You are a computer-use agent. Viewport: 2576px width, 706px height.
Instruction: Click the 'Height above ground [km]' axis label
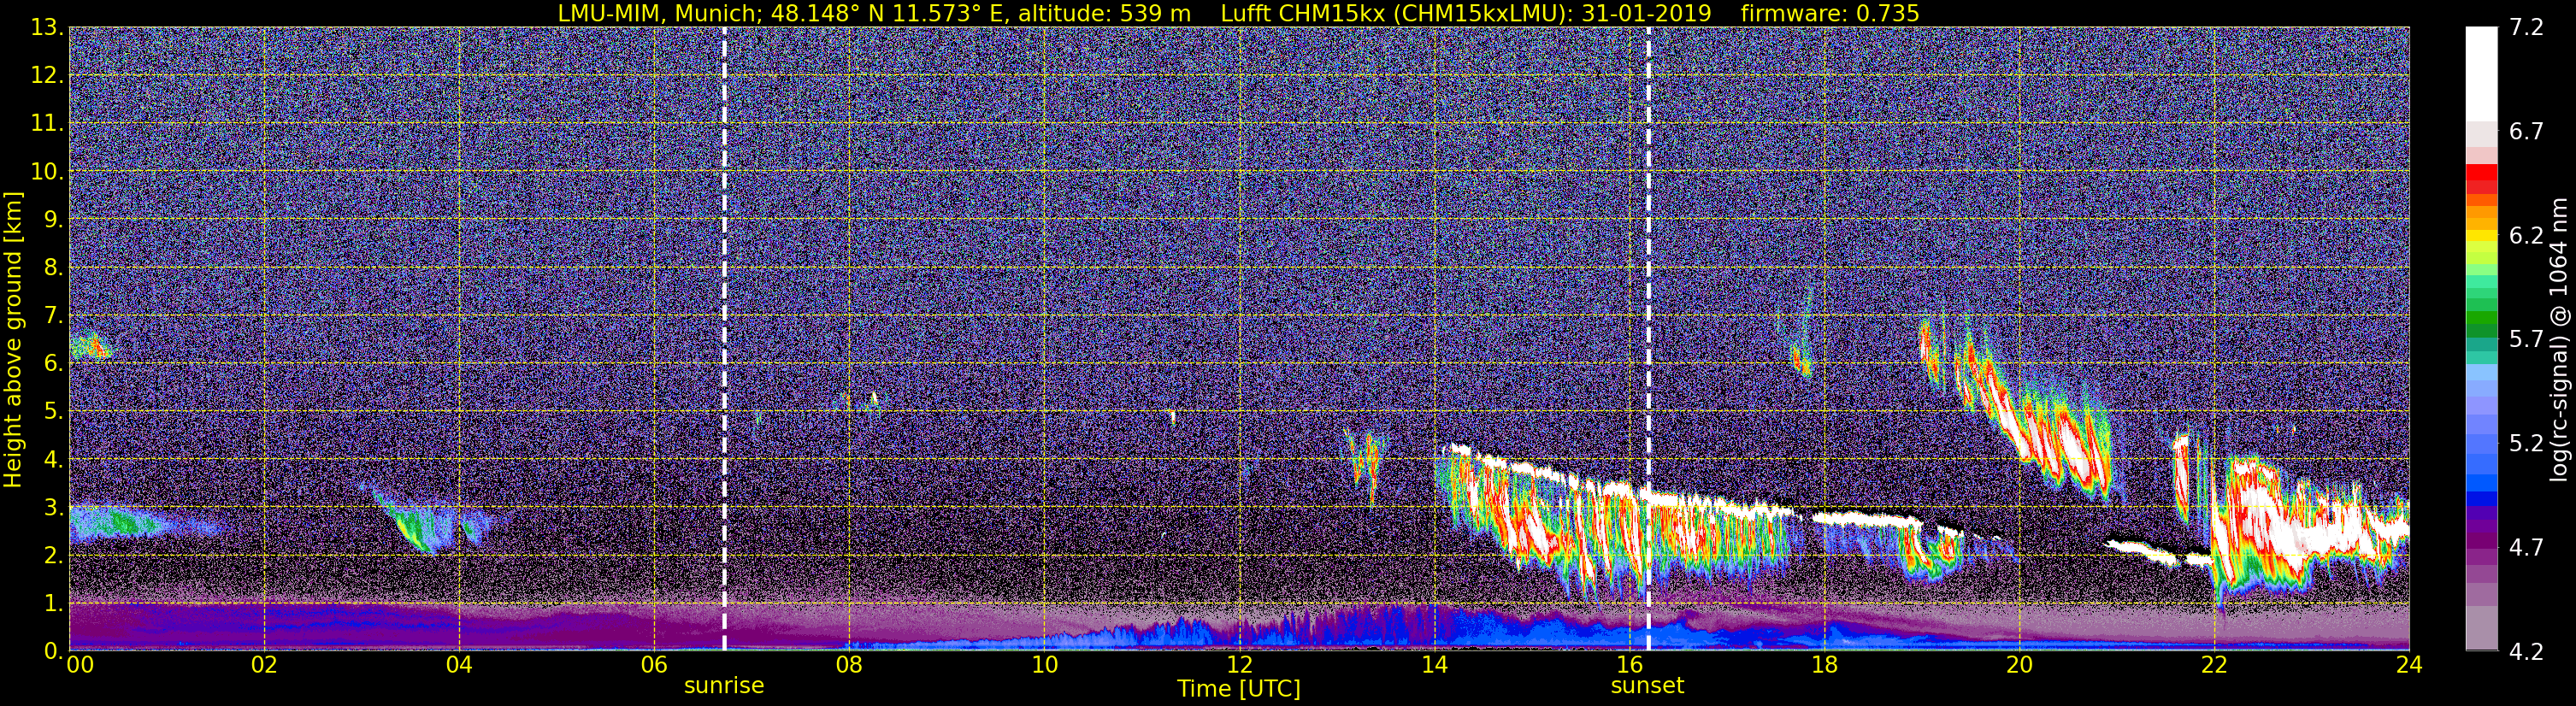coord(13,339)
